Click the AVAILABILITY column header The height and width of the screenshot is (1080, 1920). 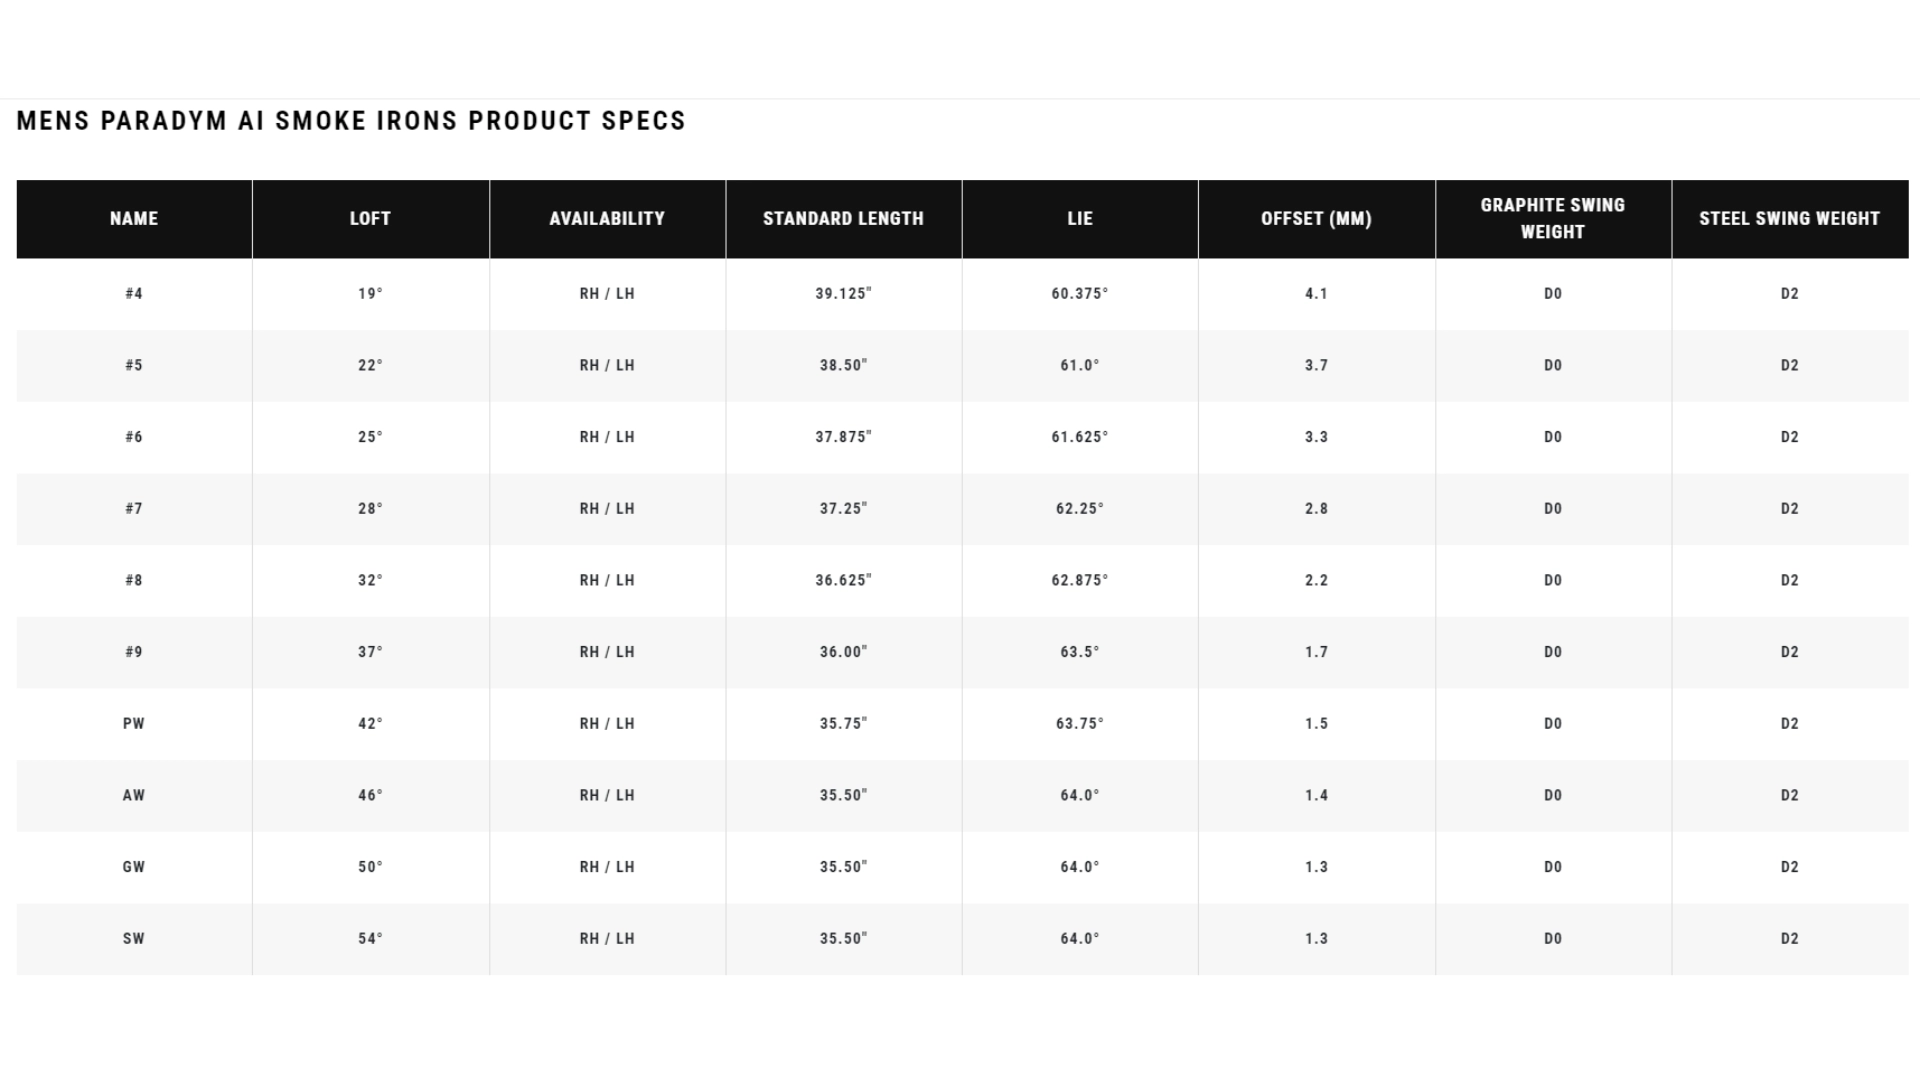click(607, 219)
